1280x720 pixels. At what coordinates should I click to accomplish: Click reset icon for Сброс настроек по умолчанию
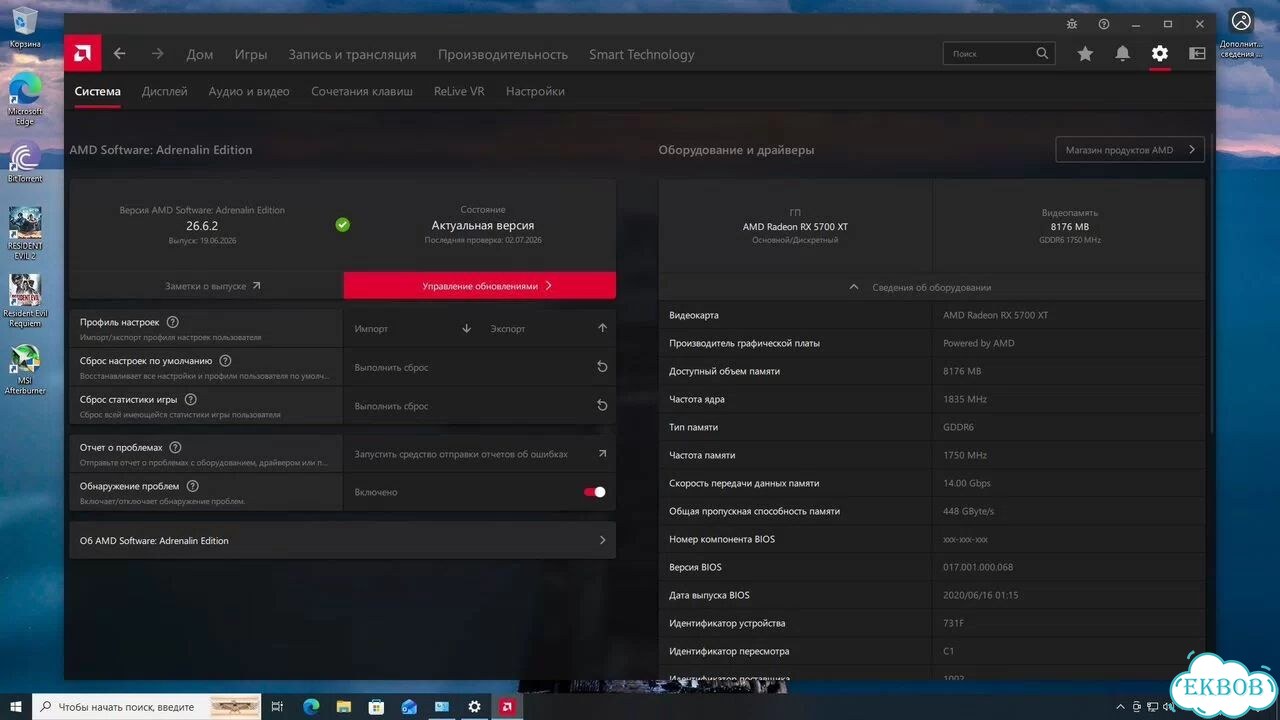point(602,367)
